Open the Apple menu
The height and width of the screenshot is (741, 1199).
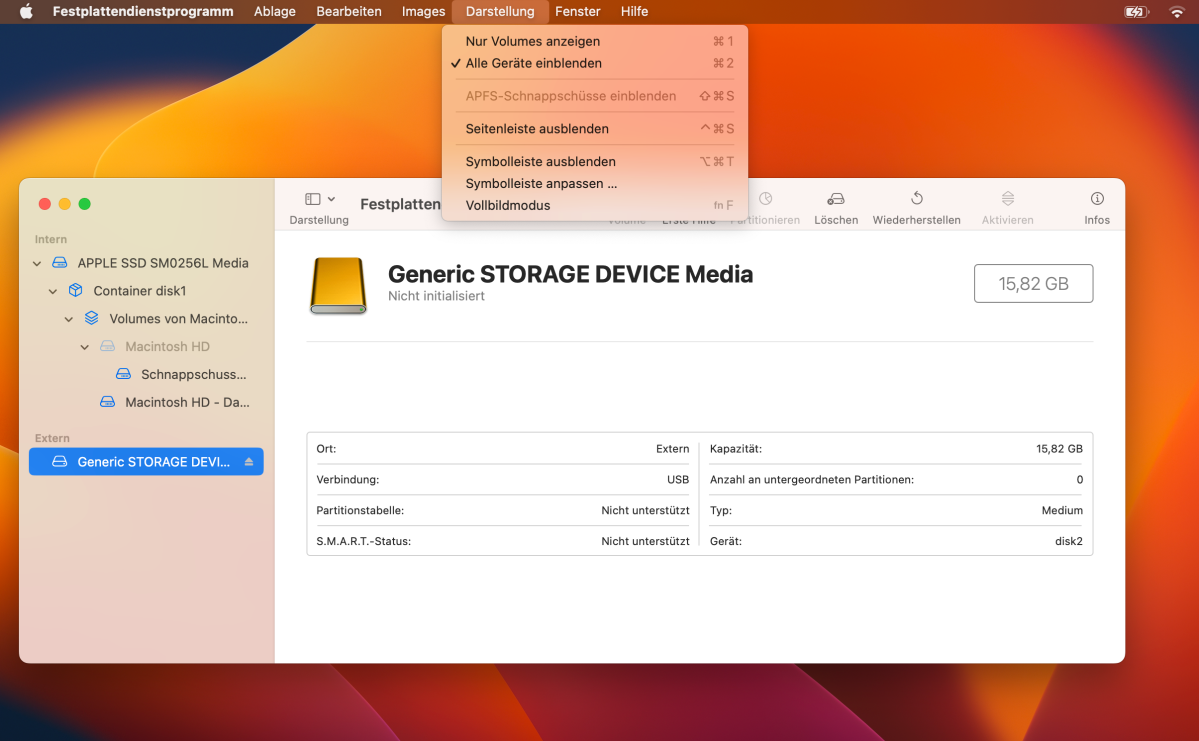26,11
